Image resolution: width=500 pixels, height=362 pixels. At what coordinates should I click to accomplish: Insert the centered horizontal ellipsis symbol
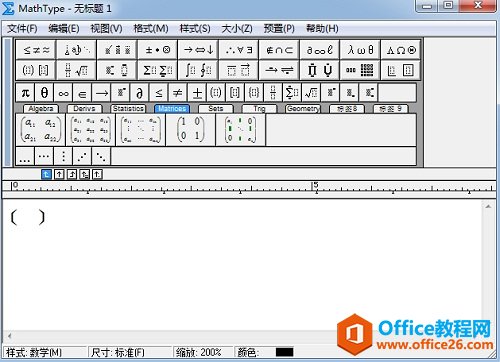point(44,156)
